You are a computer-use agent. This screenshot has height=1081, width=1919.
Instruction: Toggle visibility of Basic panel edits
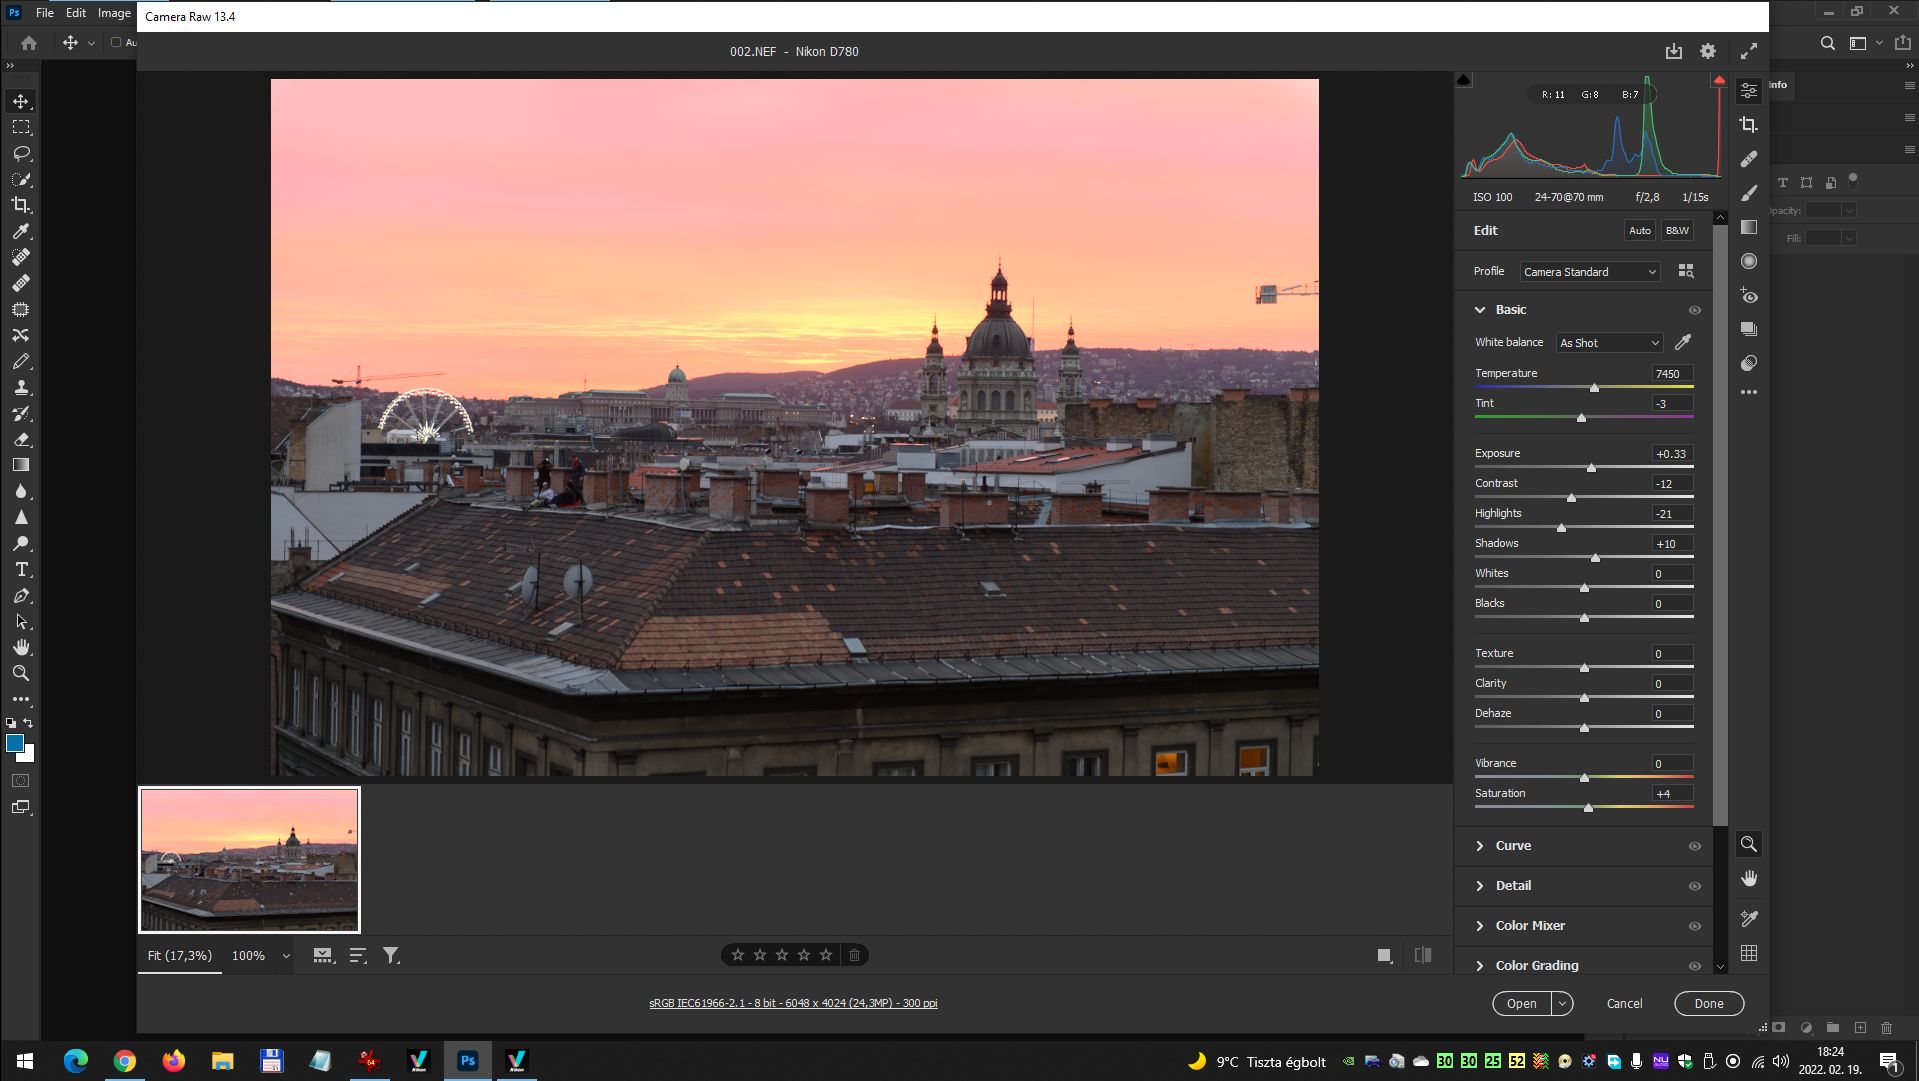[x=1694, y=310]
